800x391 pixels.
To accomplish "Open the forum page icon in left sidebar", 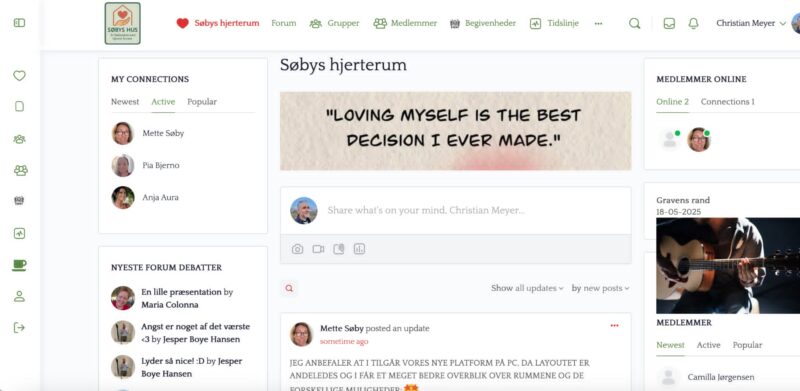I will pyautogui.click(x=19, y=106).
